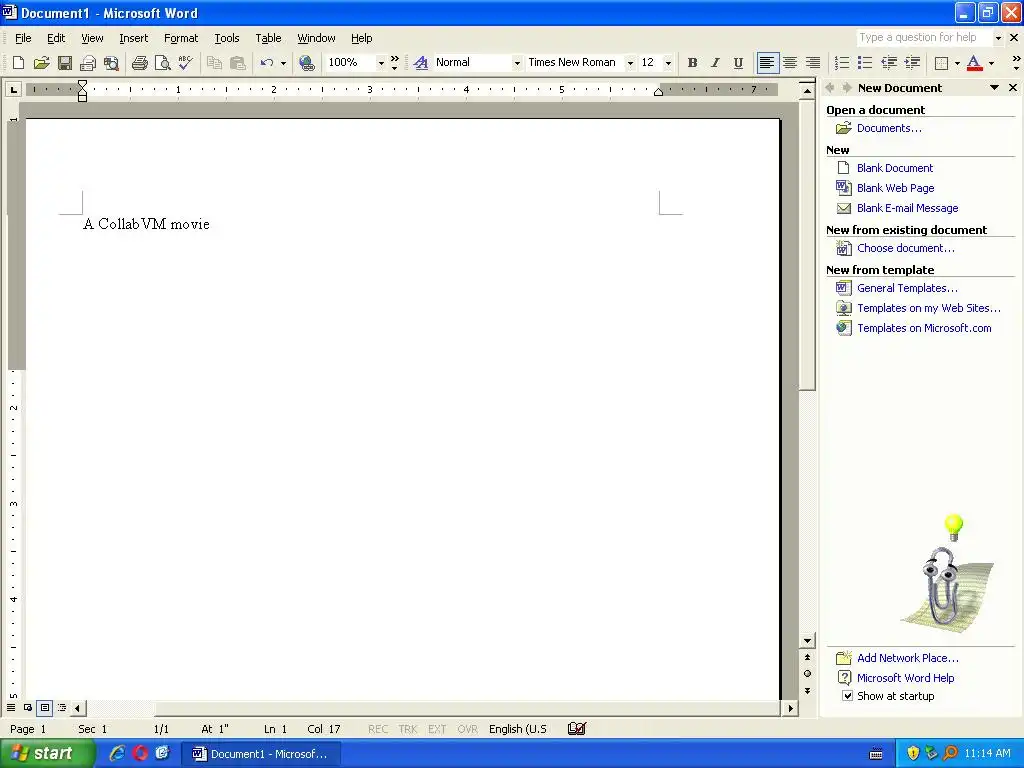
Task: Open the Insert menu
Action: 133,38
